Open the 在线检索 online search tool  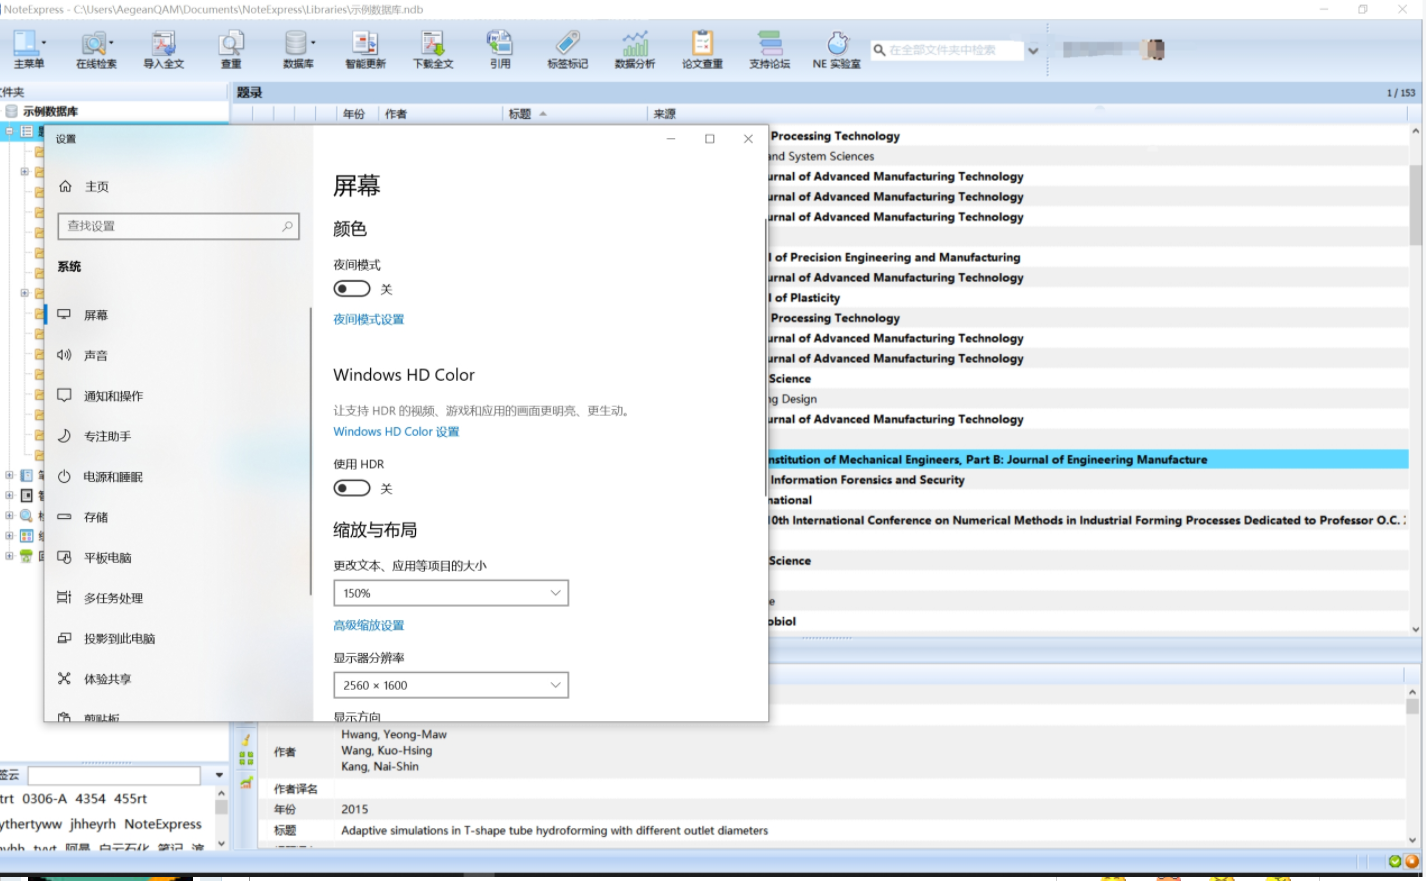[93, 43]
